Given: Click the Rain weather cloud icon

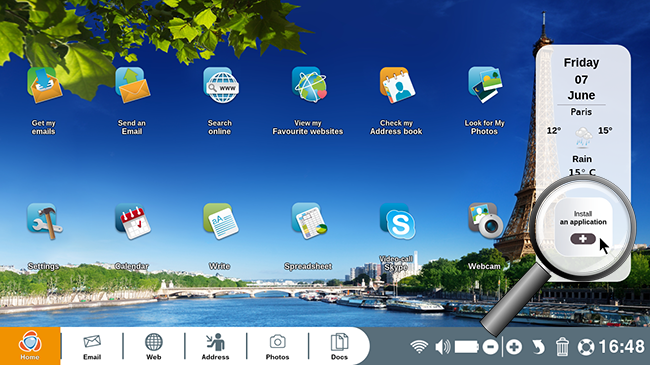Looking at the screenshot, I should pos(583,137).
